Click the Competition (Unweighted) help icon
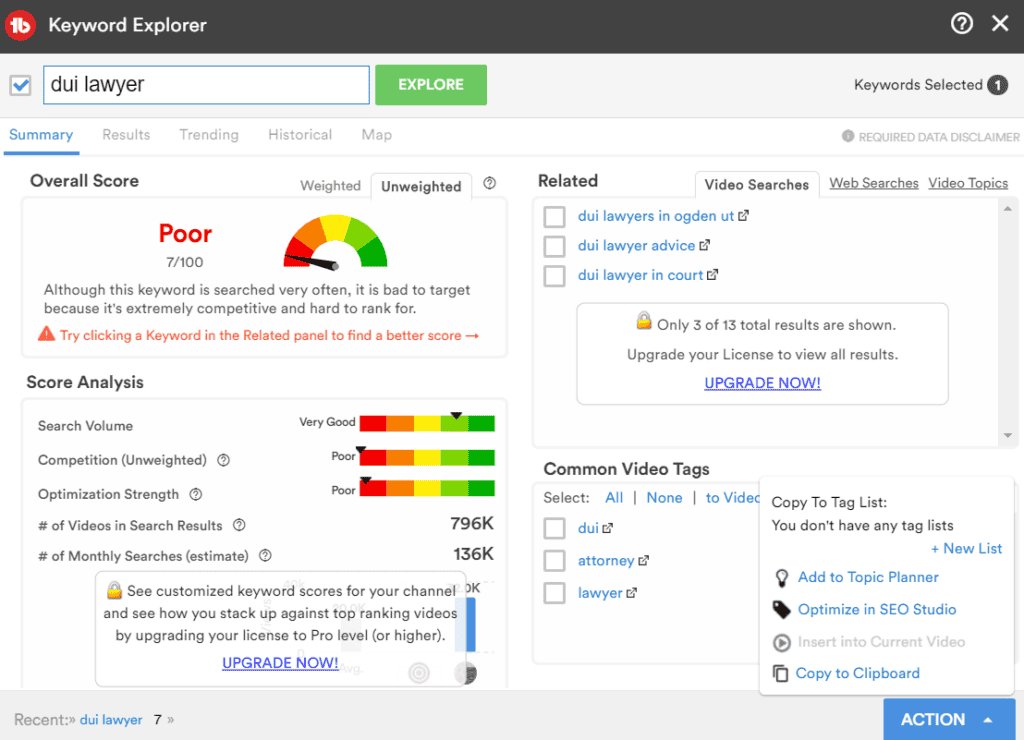This screenshot has width=1024, height=740. click(x=223, y=460)
